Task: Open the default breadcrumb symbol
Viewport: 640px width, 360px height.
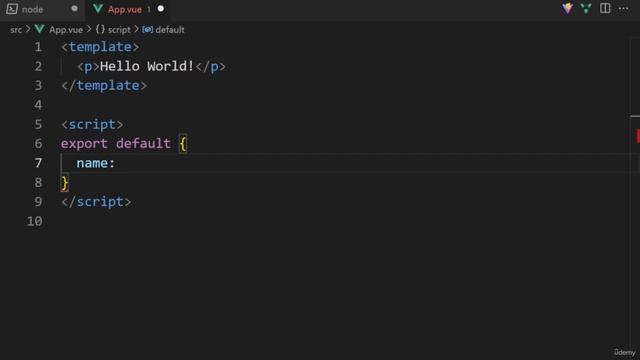Action: pyautogui.click(x=170, y=30)
